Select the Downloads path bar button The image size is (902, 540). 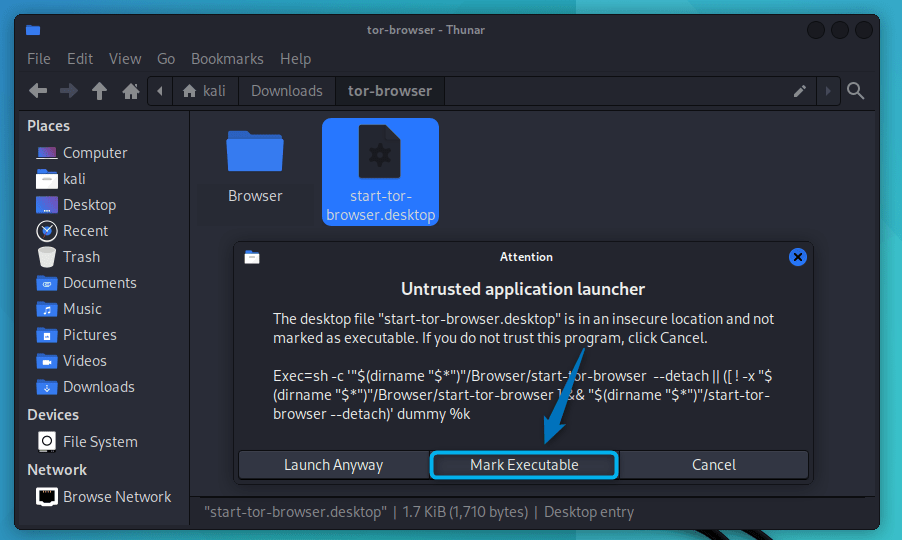point(286,91)
